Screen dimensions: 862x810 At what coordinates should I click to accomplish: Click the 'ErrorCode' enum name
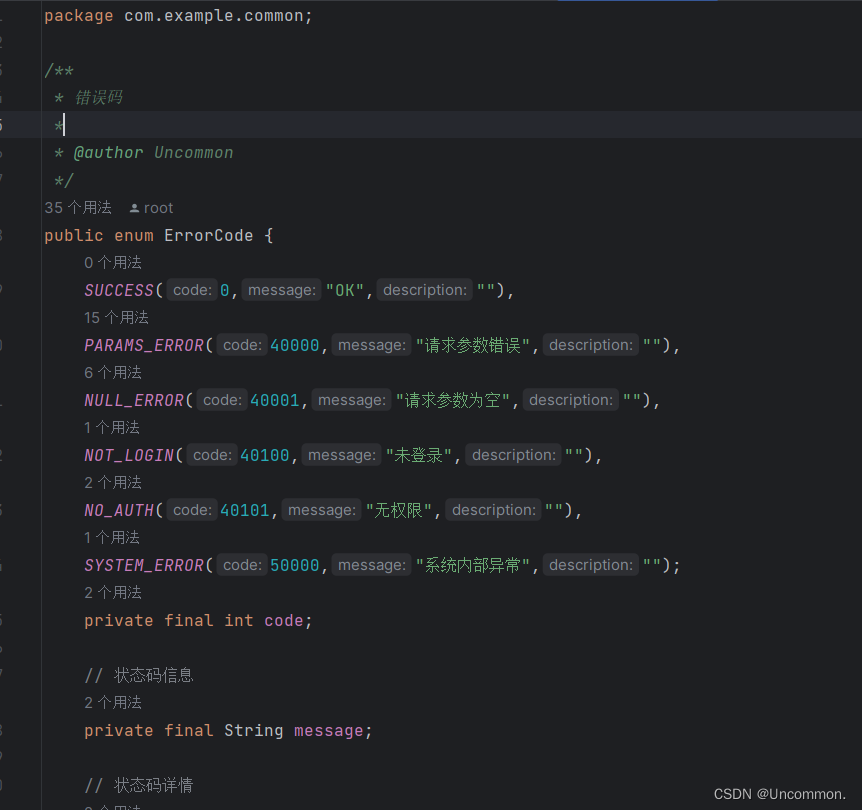(x=208, y=235)
